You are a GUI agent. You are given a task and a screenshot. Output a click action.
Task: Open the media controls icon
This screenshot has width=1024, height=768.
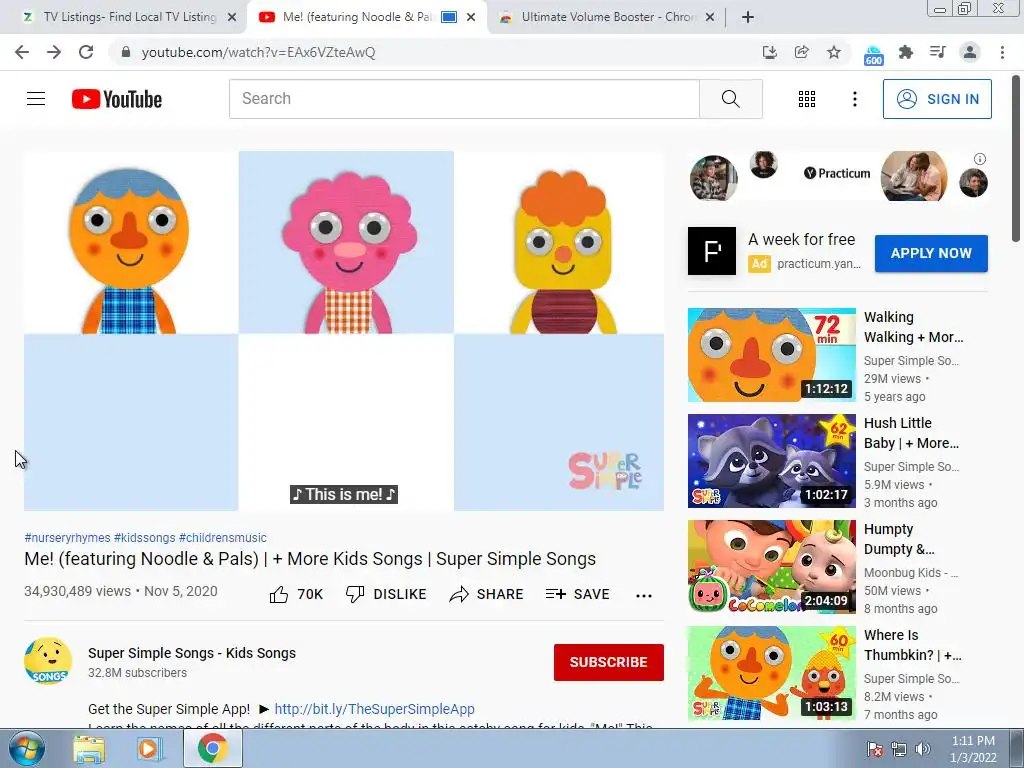click(938, 52)
